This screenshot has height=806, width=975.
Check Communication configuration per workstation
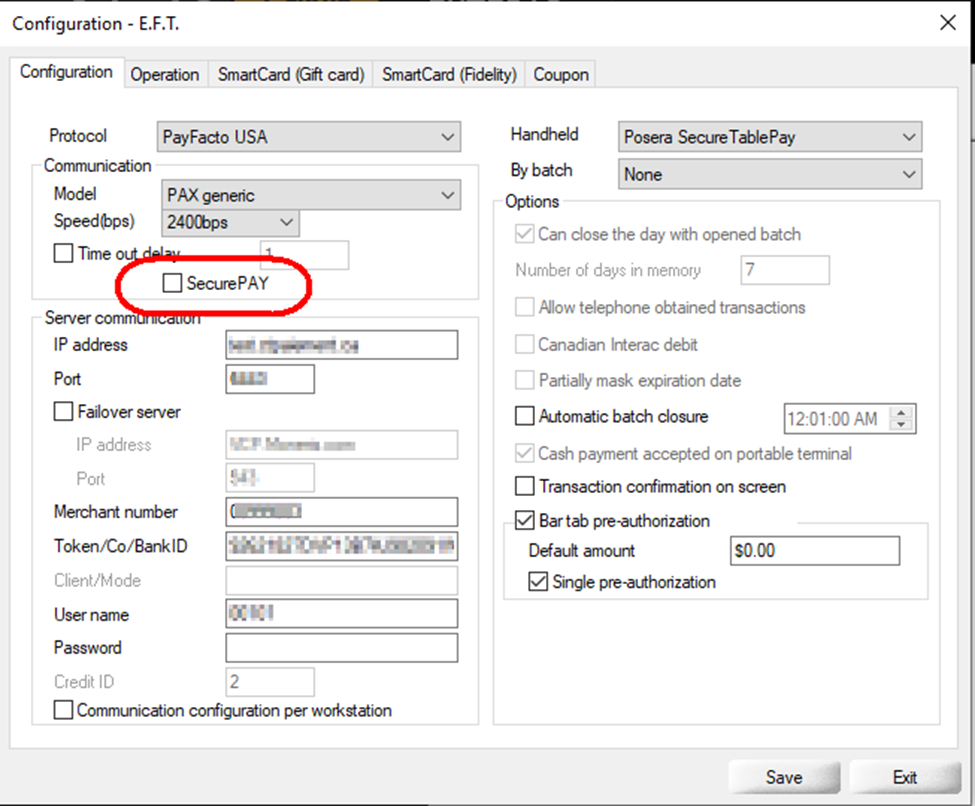[x=63, y=710]
